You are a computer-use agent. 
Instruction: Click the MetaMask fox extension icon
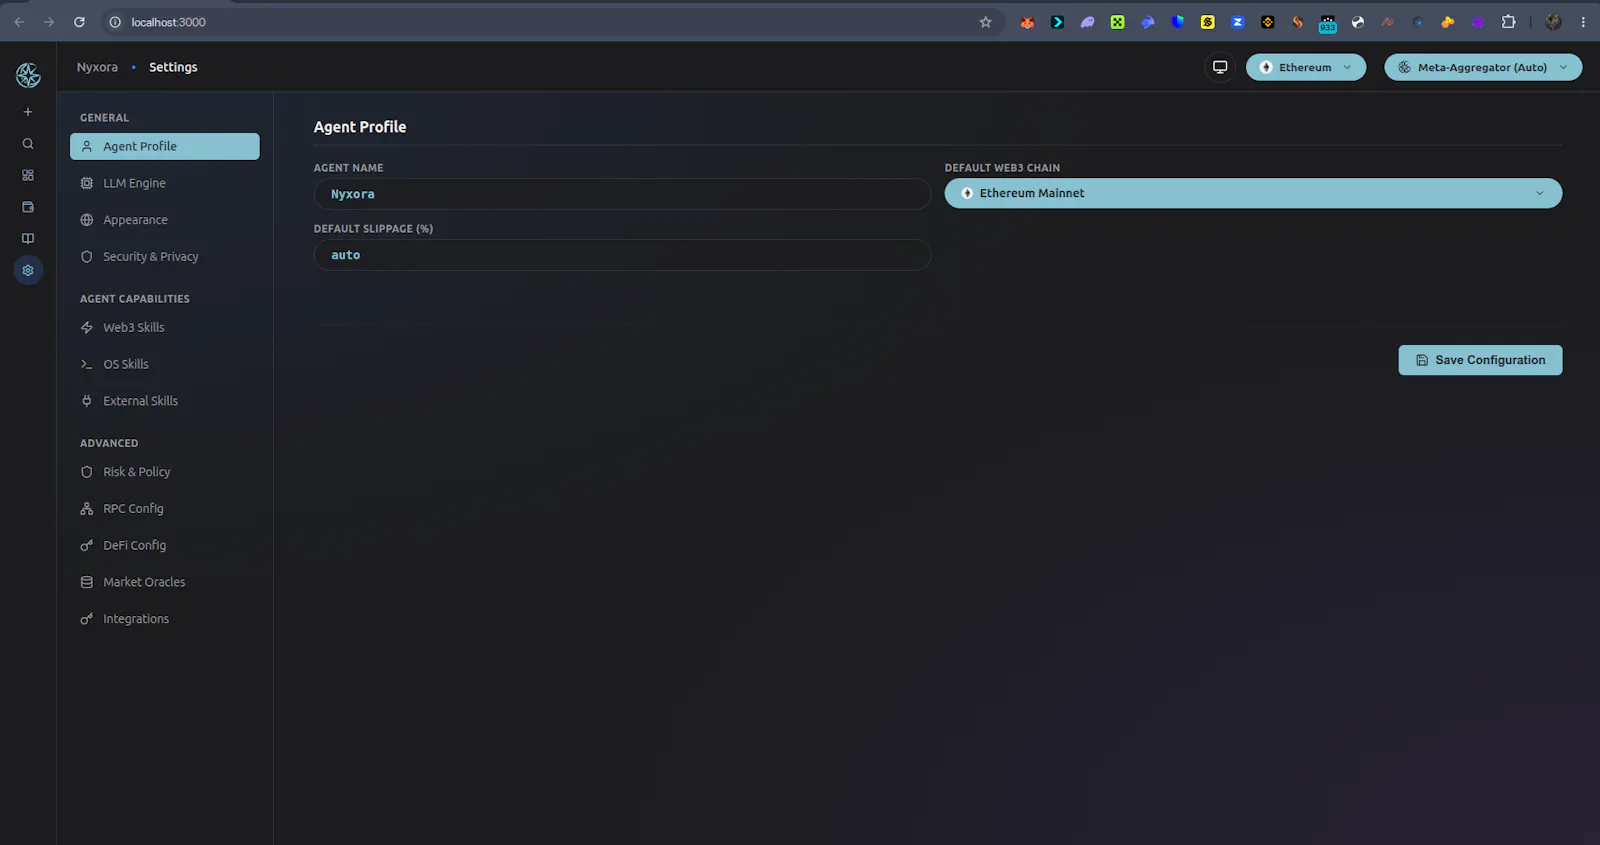[1027, 22]
